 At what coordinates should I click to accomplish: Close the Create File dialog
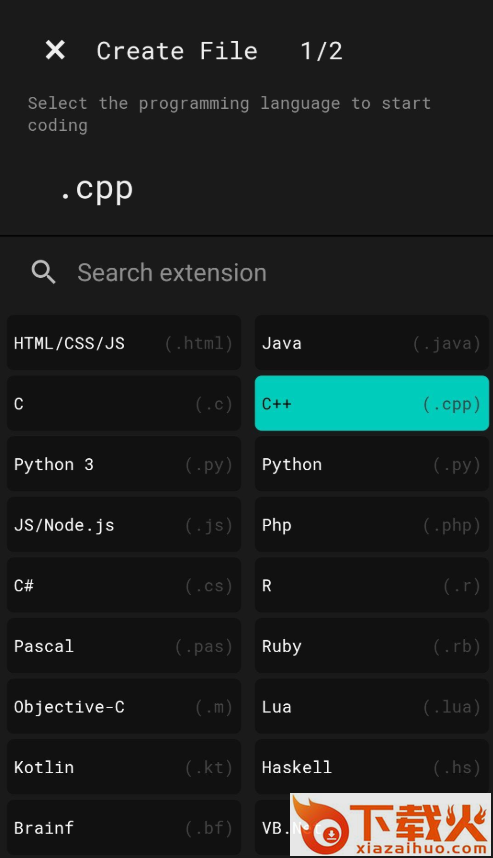[x=55, y=50]
